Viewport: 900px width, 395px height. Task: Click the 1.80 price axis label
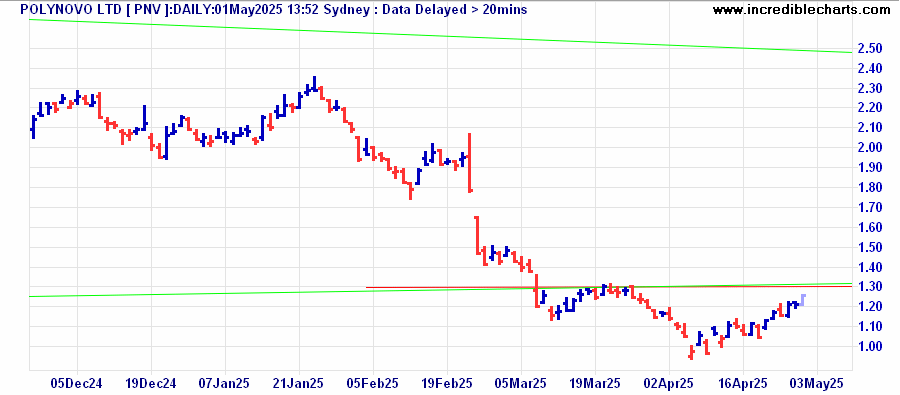tap(870, 187)
